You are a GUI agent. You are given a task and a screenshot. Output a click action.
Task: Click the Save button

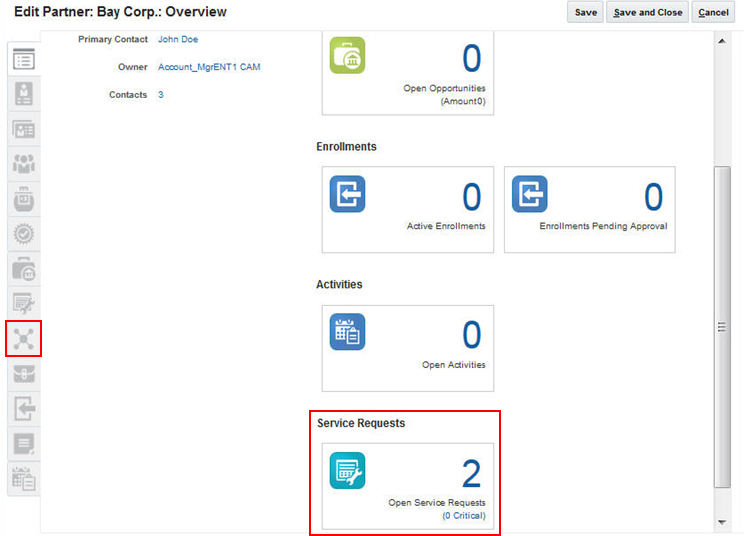pos(586,12)
